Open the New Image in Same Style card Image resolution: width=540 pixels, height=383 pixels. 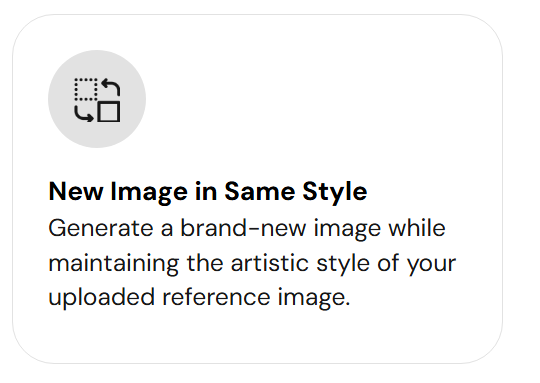coord(257,189)
